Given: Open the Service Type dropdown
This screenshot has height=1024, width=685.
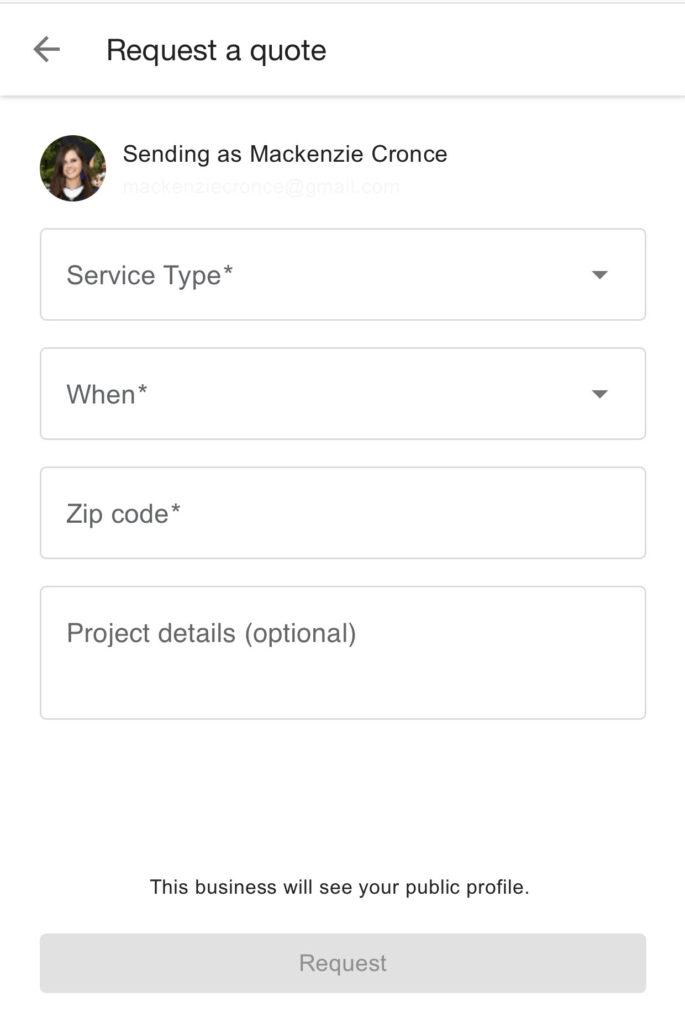Looking at the screenshot, I should tap(342, 275).
